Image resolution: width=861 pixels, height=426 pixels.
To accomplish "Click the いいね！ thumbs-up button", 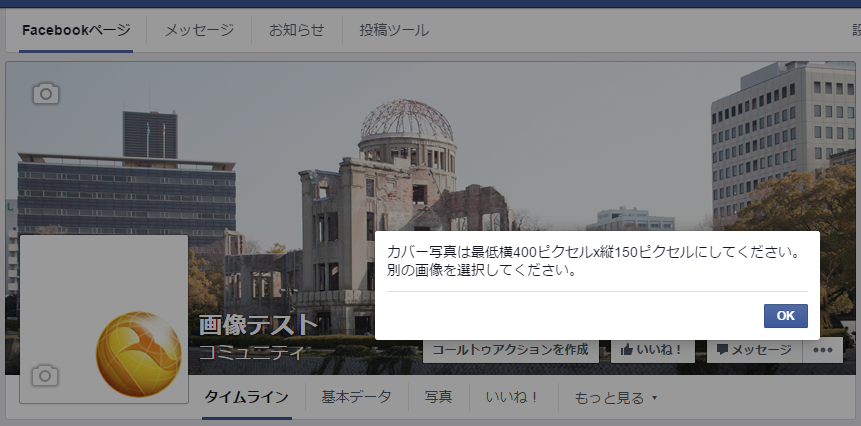I will tap(653, 350).
